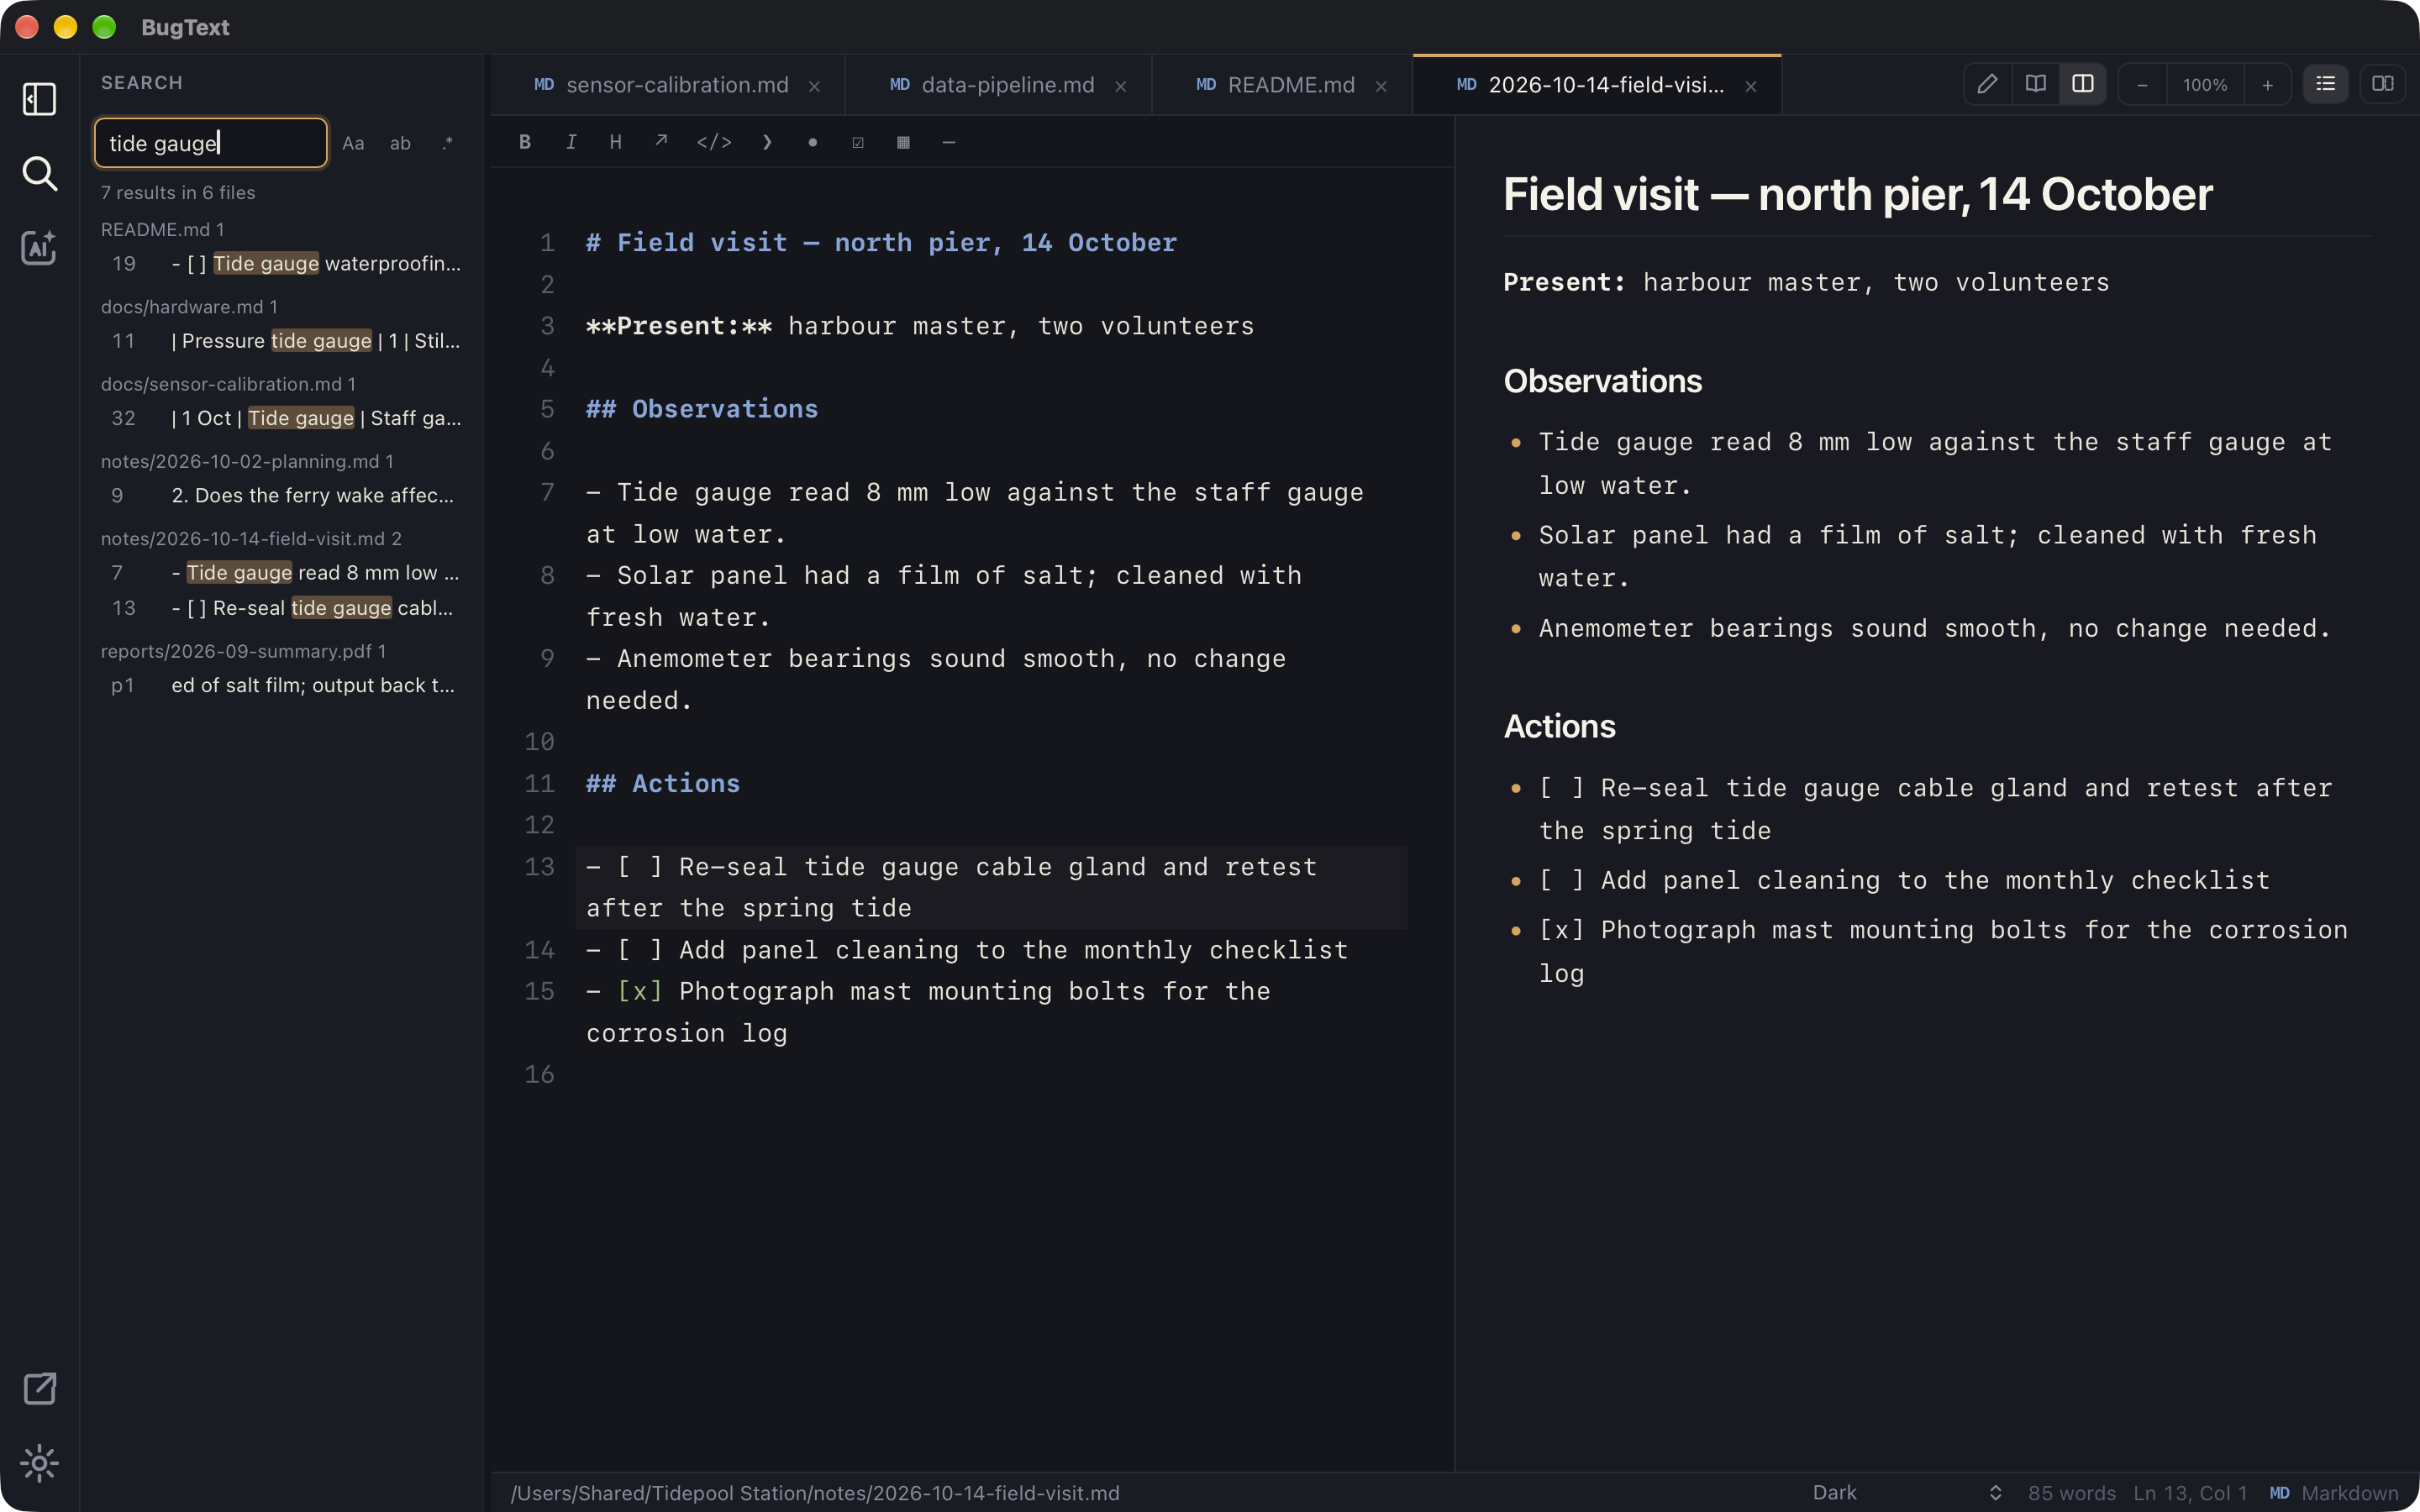Toggle outline list panel icon
This screenshot has height=1512, width=2420.
[x=2326, y=84]
